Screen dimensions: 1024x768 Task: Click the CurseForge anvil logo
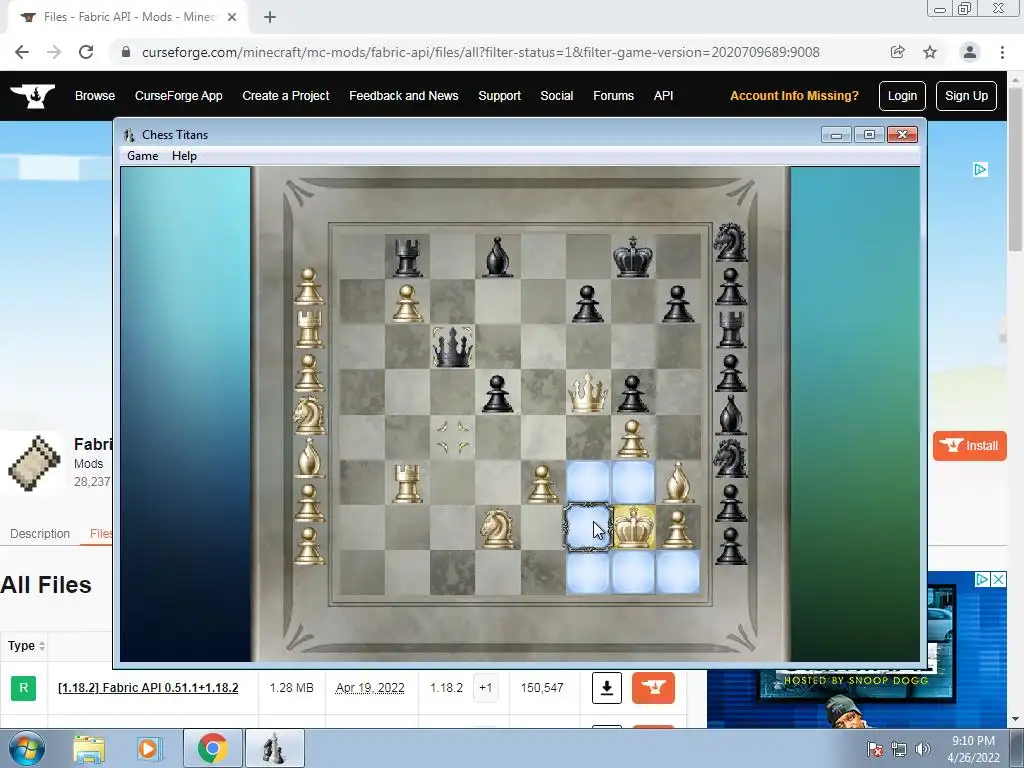33,95
